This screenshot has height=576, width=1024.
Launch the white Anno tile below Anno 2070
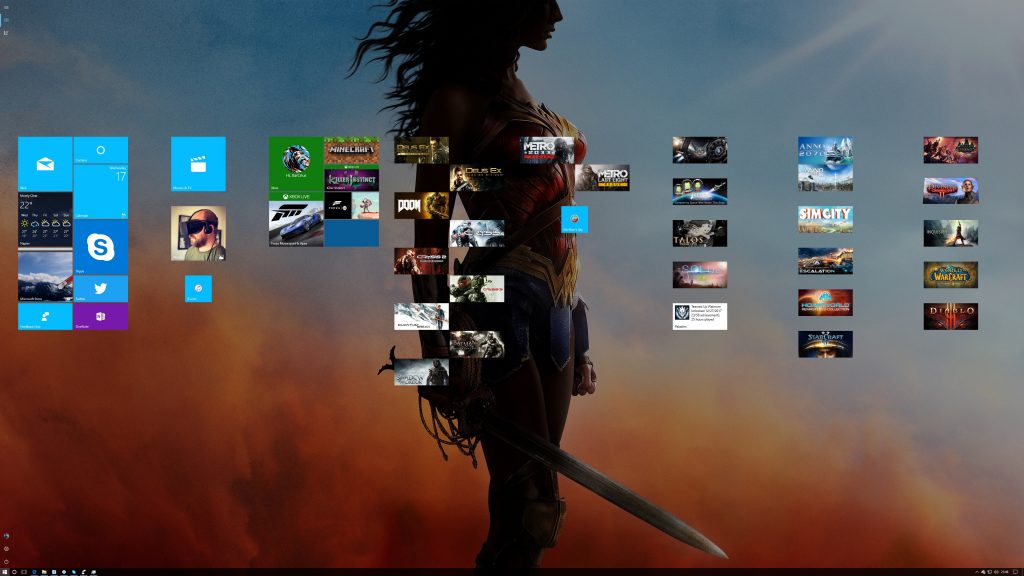(x=825, y=178)
